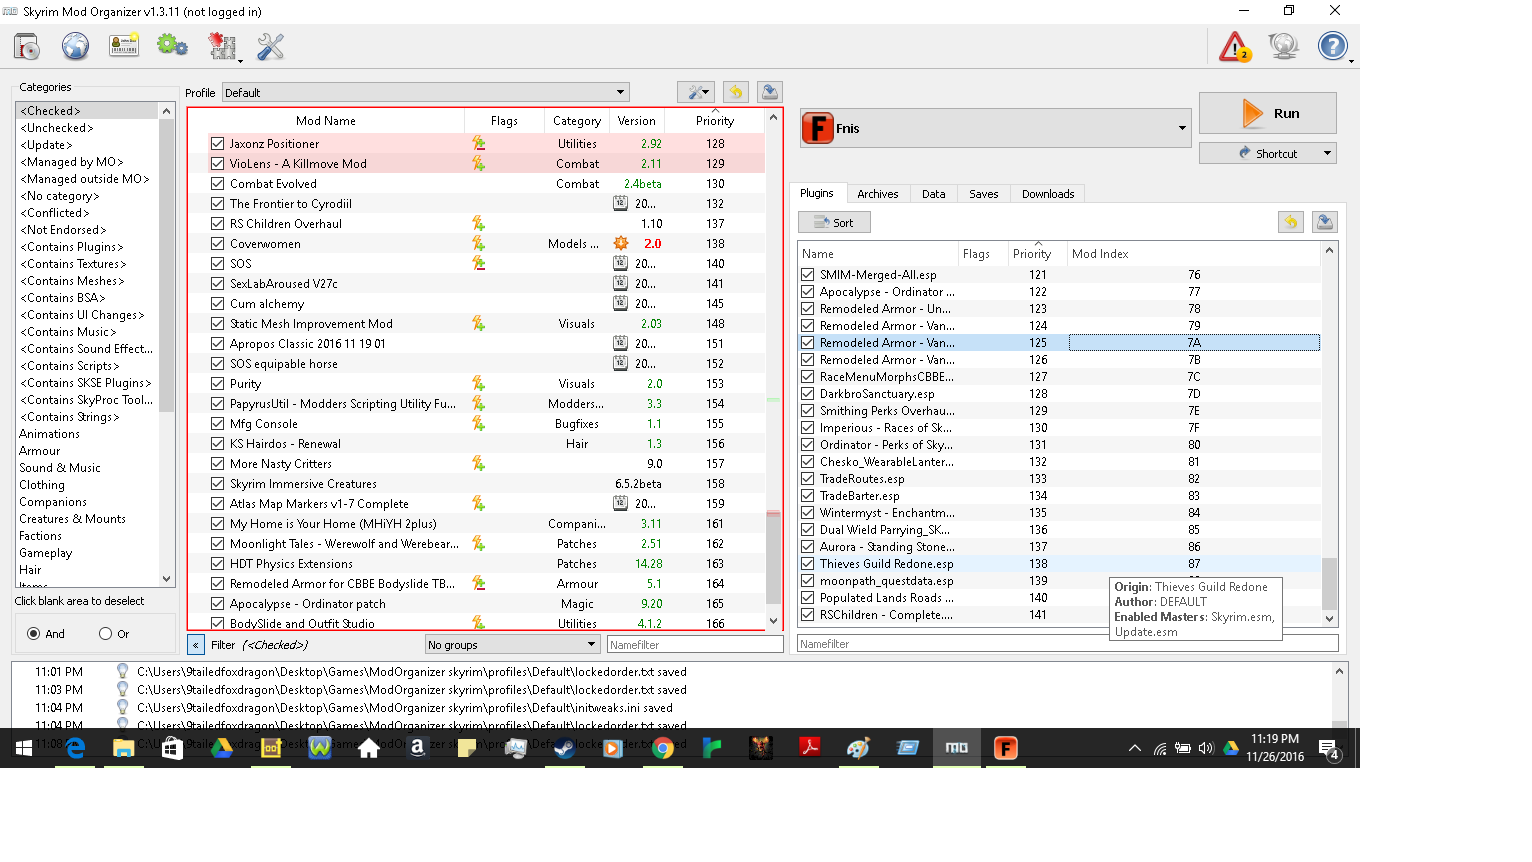The width and height of the screenshot is (1532, 862).
Task: Uncheck the Jaxonz Positioner mod
Action: click(x=217, y=144)
